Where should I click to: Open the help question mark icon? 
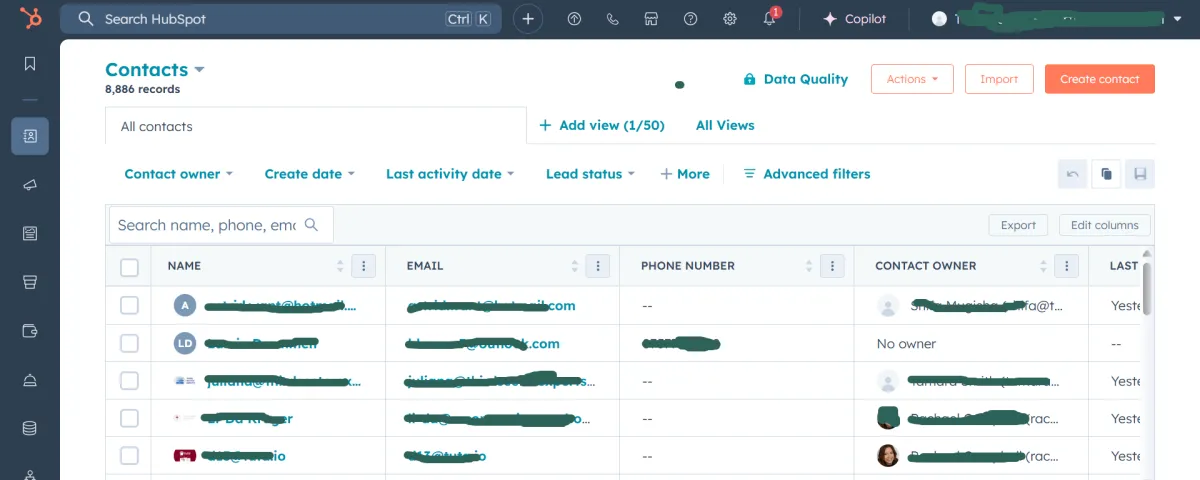click(x=690, y=19)
